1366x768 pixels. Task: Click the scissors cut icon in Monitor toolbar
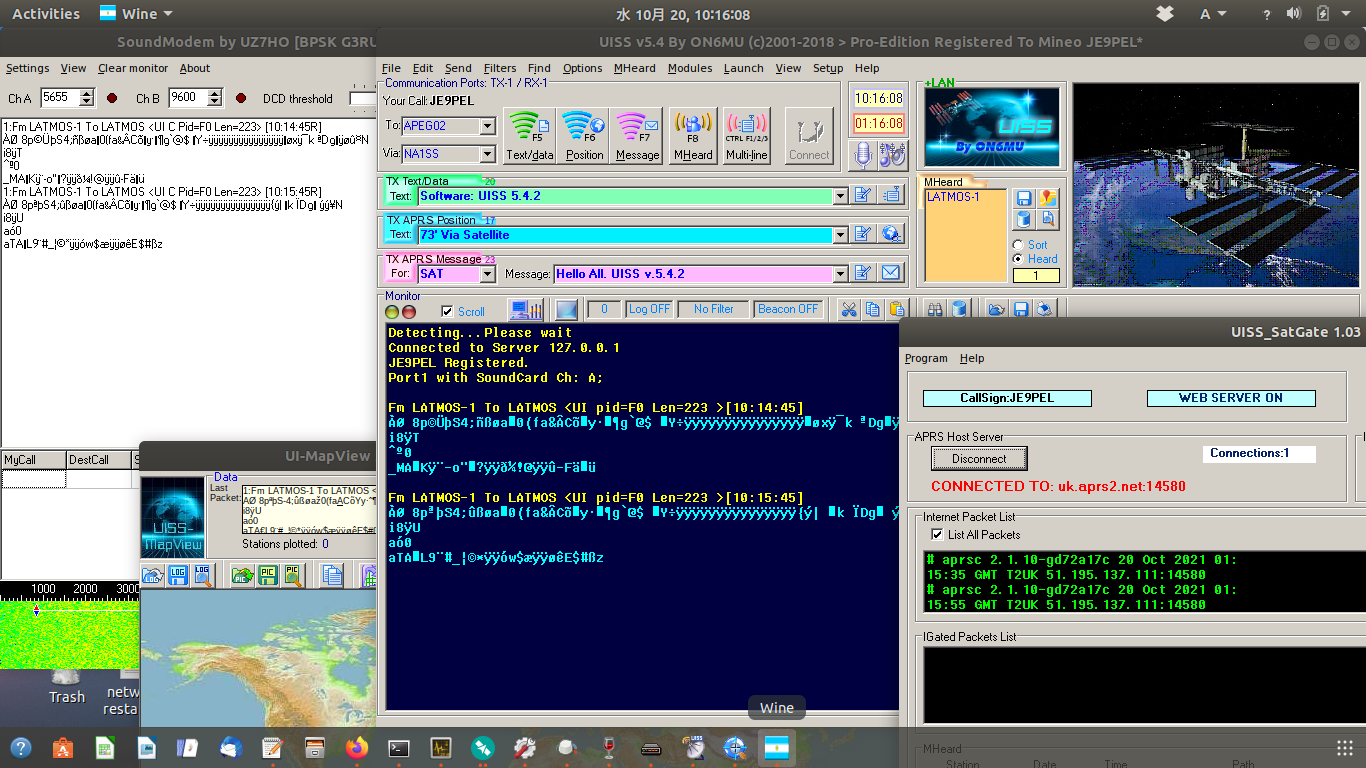pos(848,309)
